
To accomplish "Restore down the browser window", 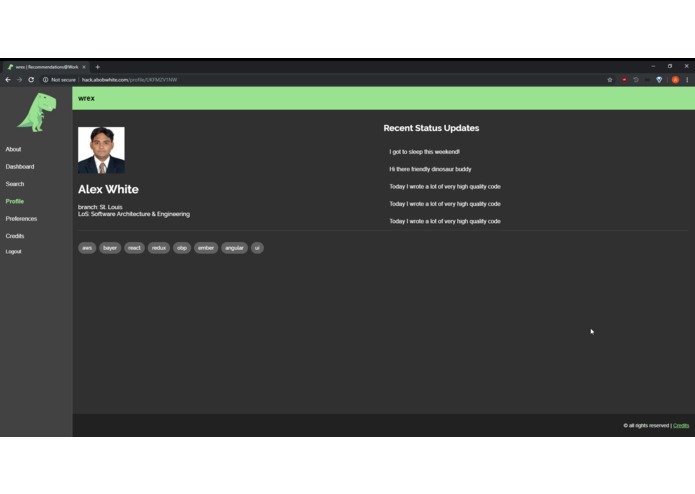I will [x=670, y=66].
